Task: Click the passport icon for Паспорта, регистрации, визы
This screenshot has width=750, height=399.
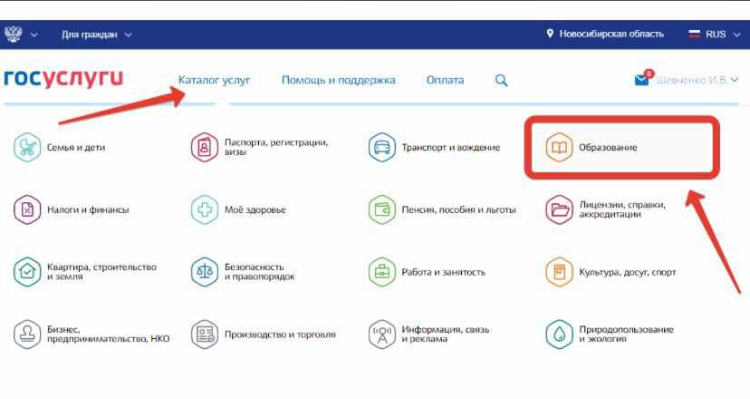Action: pyautogui.click(x=205, y=147)
